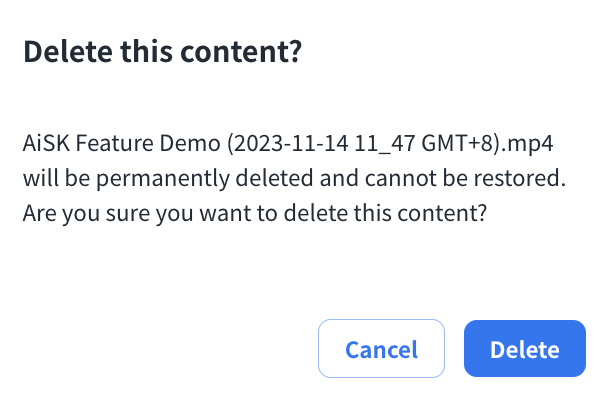Image resolution: width=616 pixels, height=408 pixels.
Task: Click the blue Delete button
Action: click(524, 349)
